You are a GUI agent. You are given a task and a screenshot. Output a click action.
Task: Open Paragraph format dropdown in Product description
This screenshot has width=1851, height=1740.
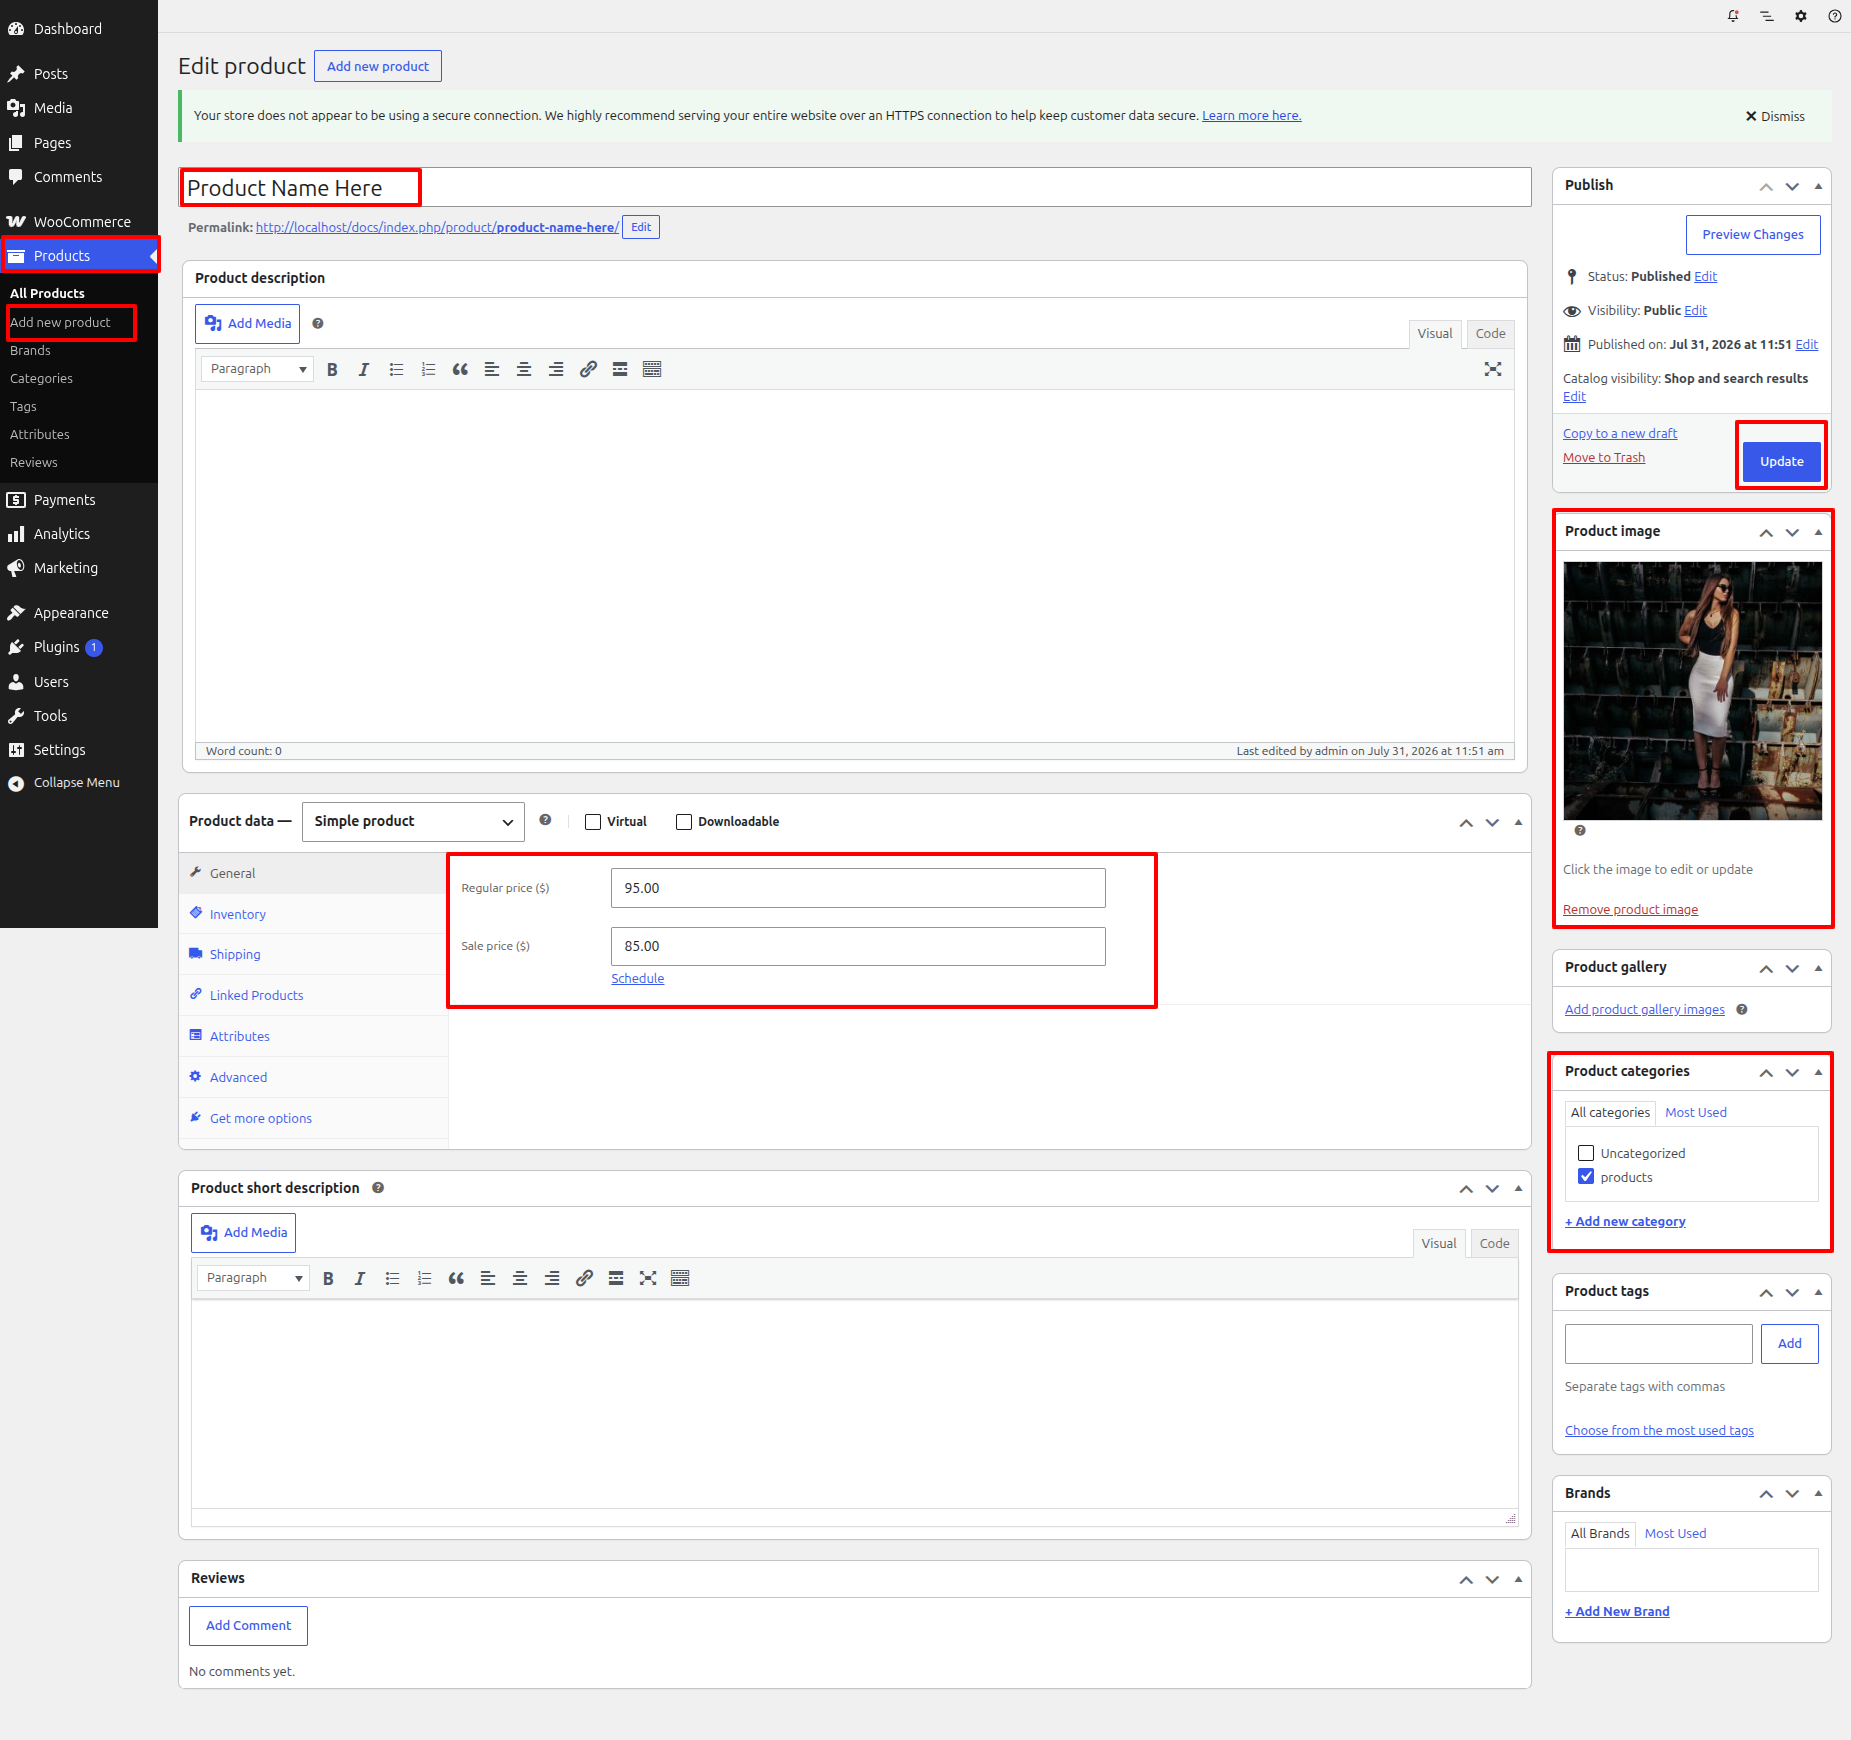pyautogui.click(x=257, y=369)
